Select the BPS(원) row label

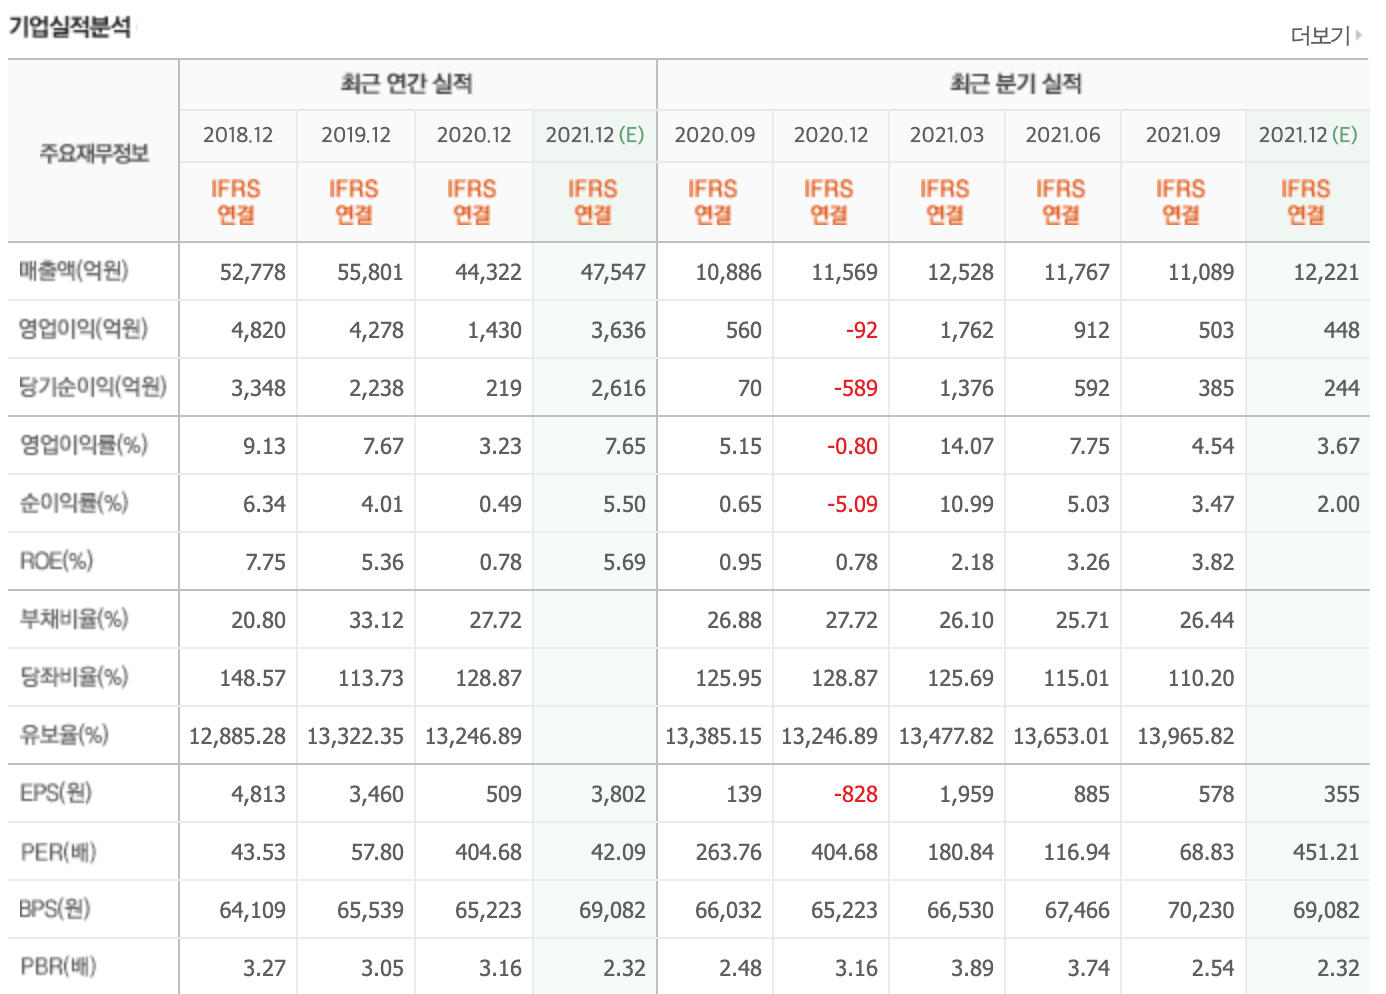55,909
